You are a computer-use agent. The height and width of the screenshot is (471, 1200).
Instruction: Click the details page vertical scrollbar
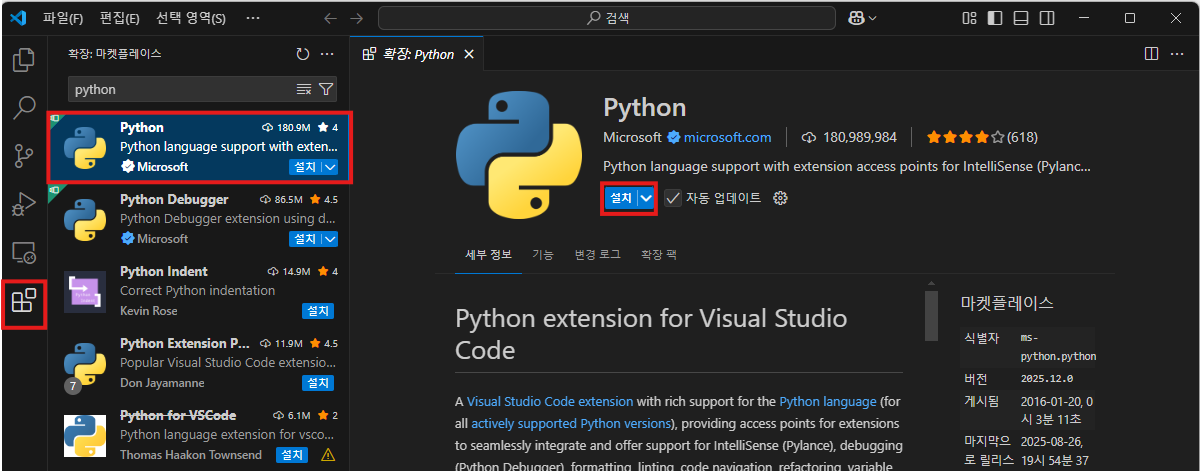931,316
